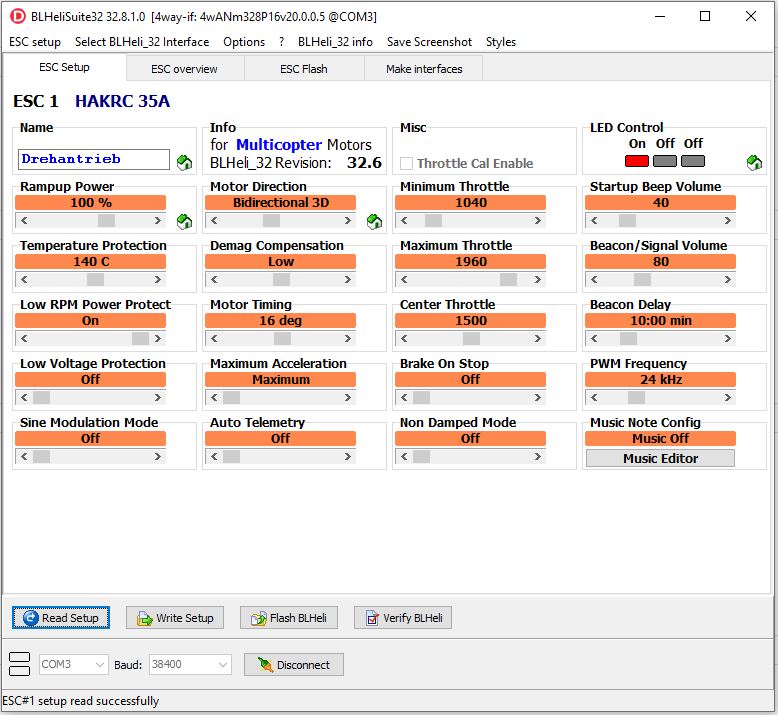Open the Options menu
Screen dimensions: 778x715
tap(244, 42)
